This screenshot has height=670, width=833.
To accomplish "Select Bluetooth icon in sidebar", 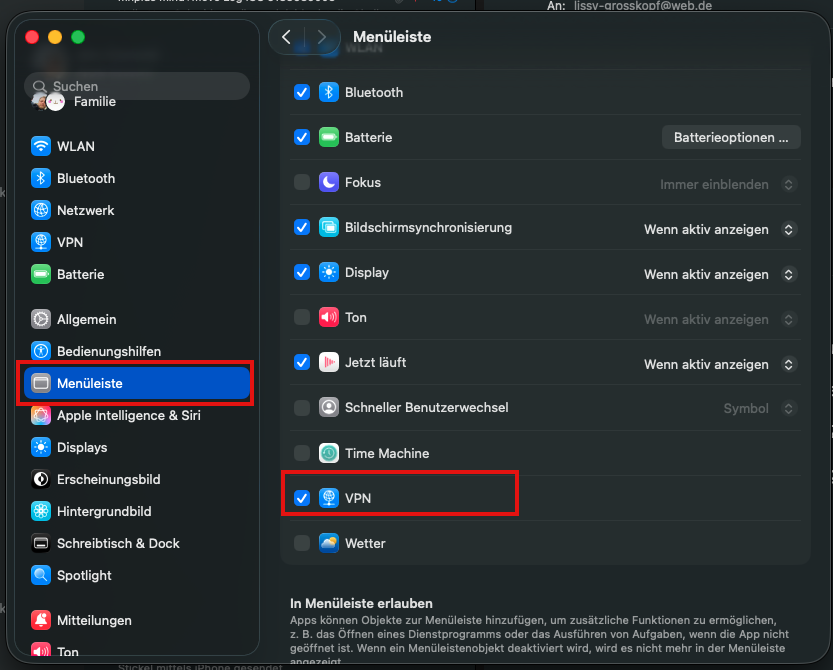I will pyautogui.click(x=41, y=178).
